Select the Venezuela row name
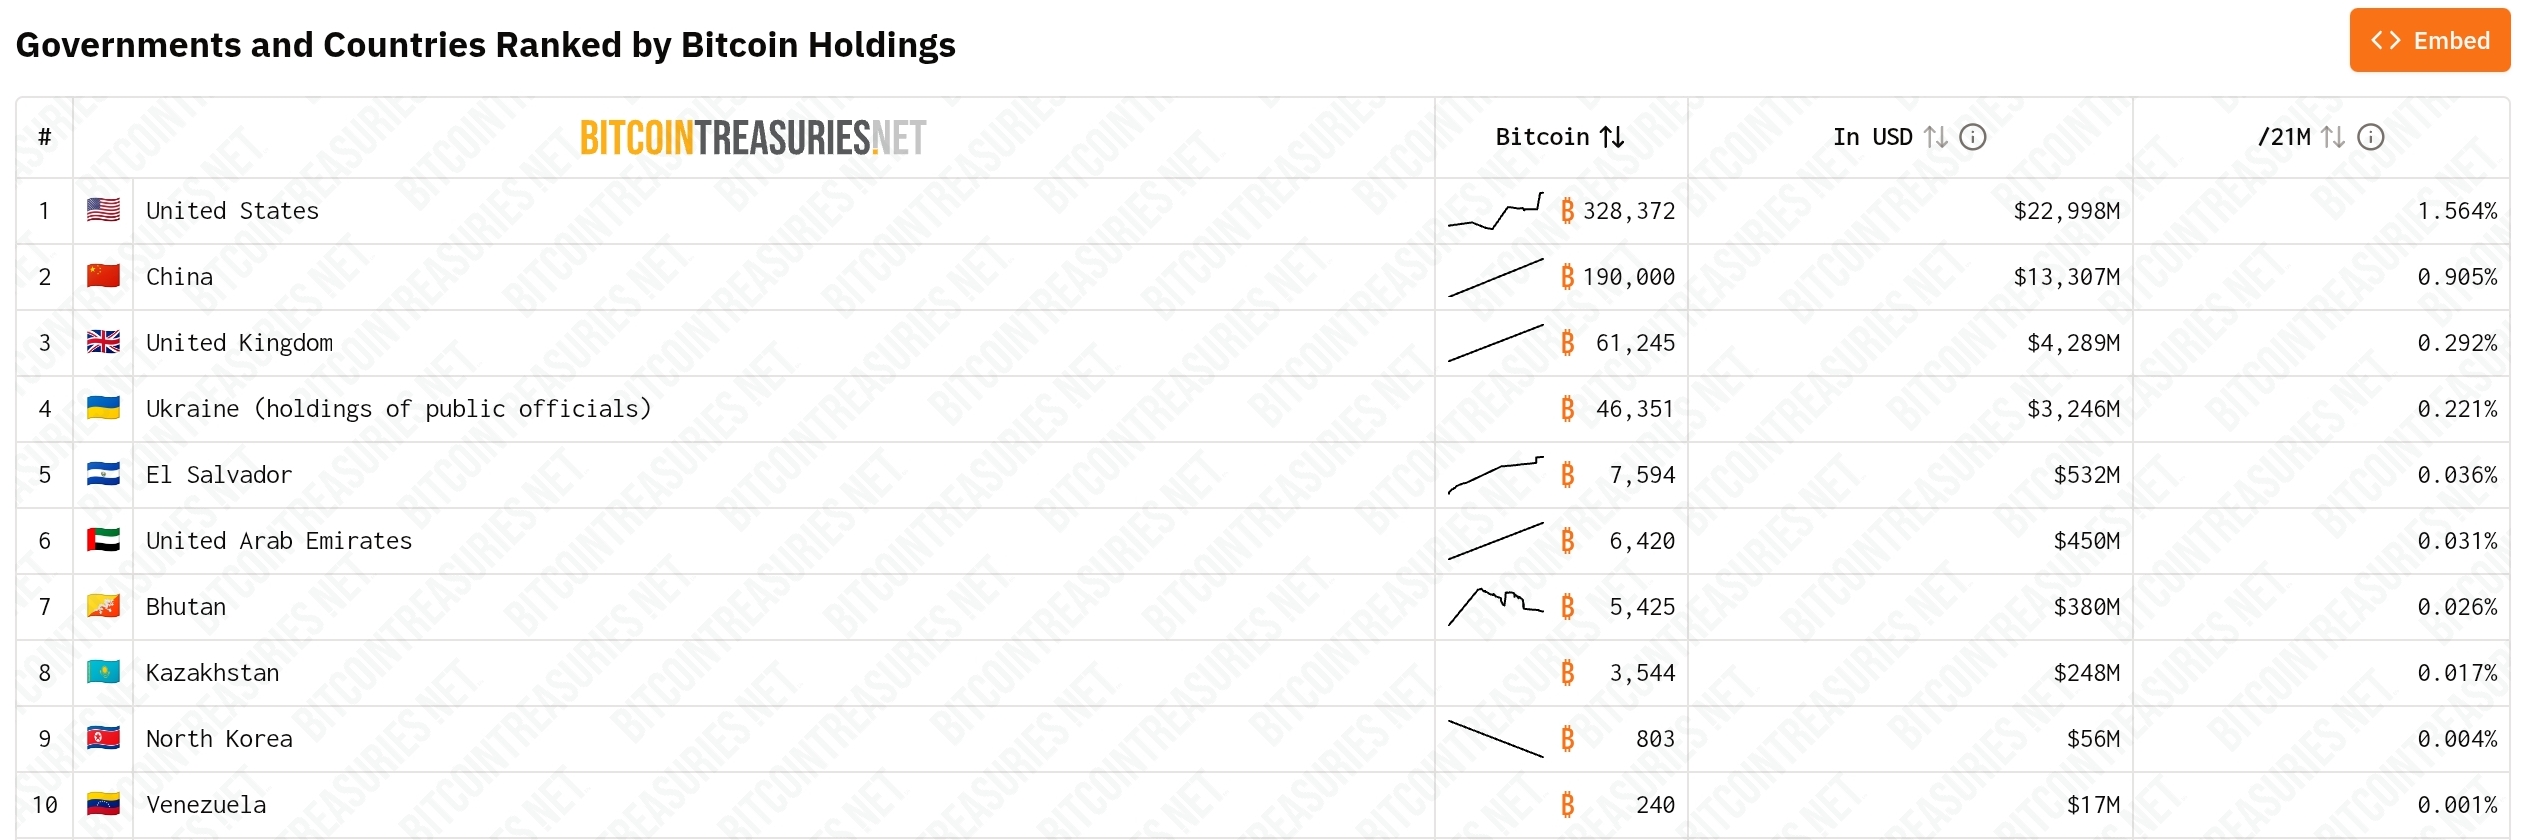Viewport: 2530px width, 840px height. (x=206, y=805)
